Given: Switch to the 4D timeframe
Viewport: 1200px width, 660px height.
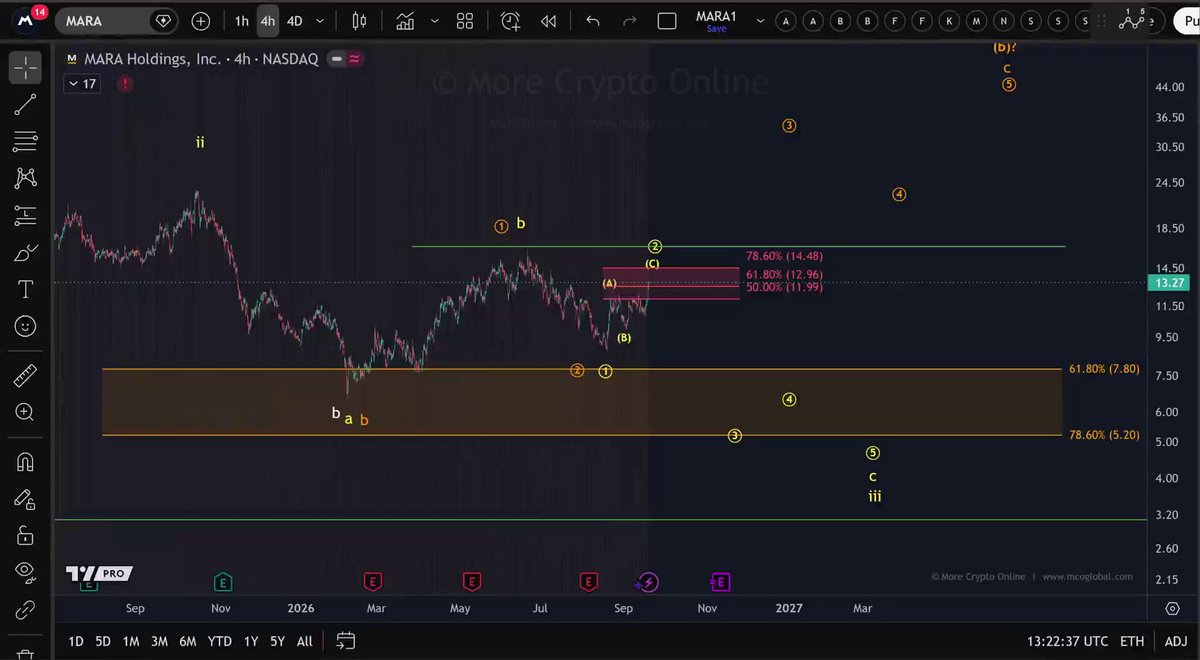Looking at the screenshot, I should point(294,21).
